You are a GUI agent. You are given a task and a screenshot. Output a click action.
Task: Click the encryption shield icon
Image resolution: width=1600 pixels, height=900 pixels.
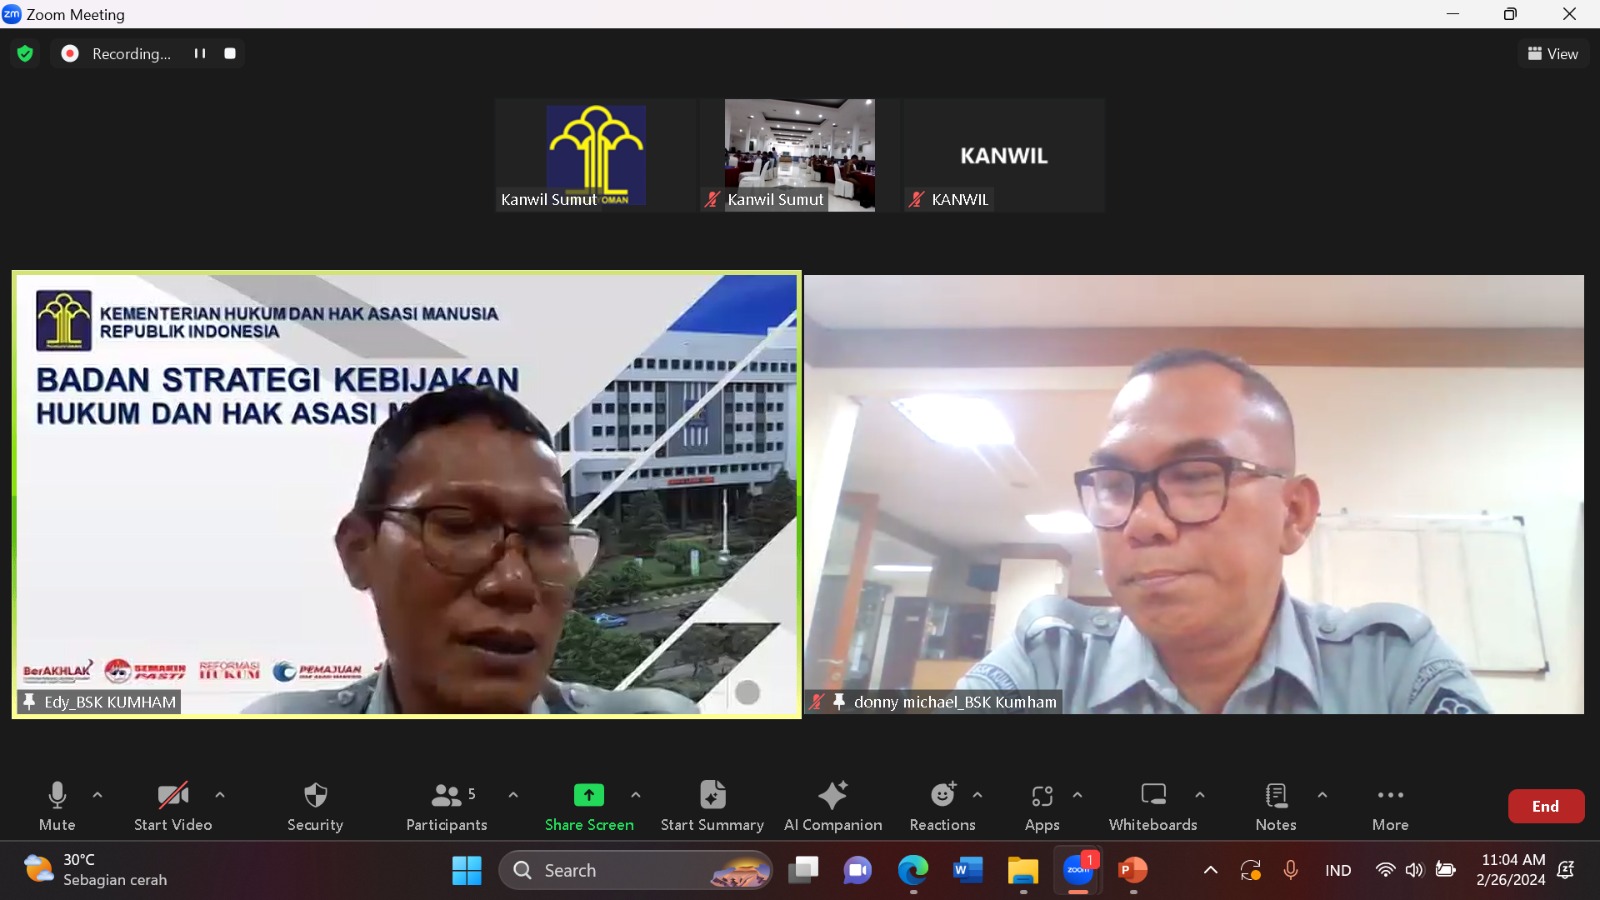coord(25,54)
